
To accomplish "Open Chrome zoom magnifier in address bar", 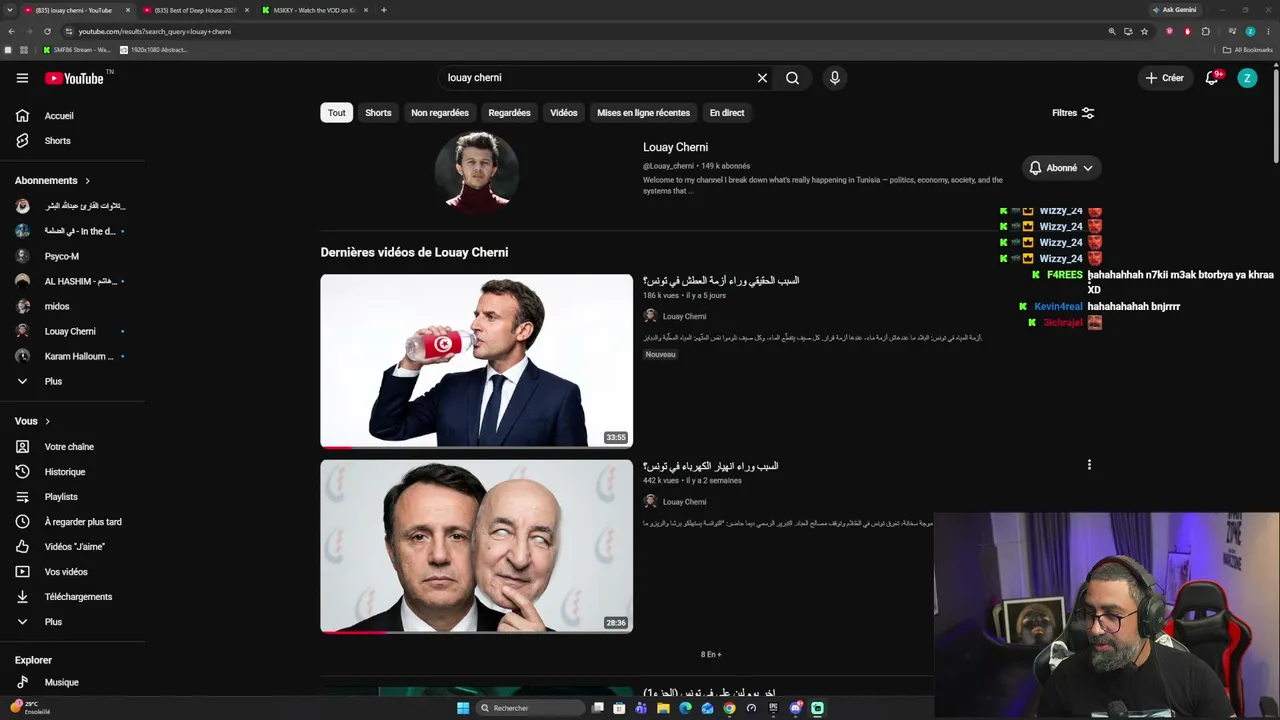I will (x=1112, y=31).
